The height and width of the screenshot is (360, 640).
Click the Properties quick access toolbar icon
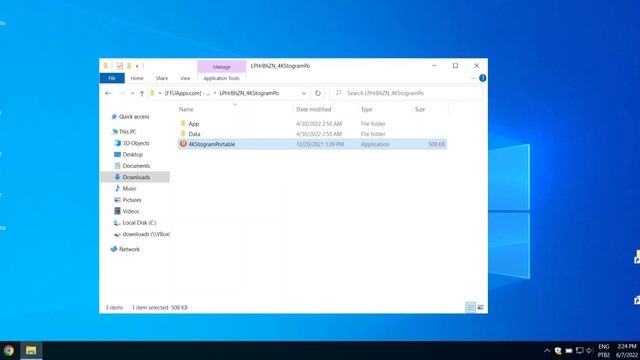120,66
